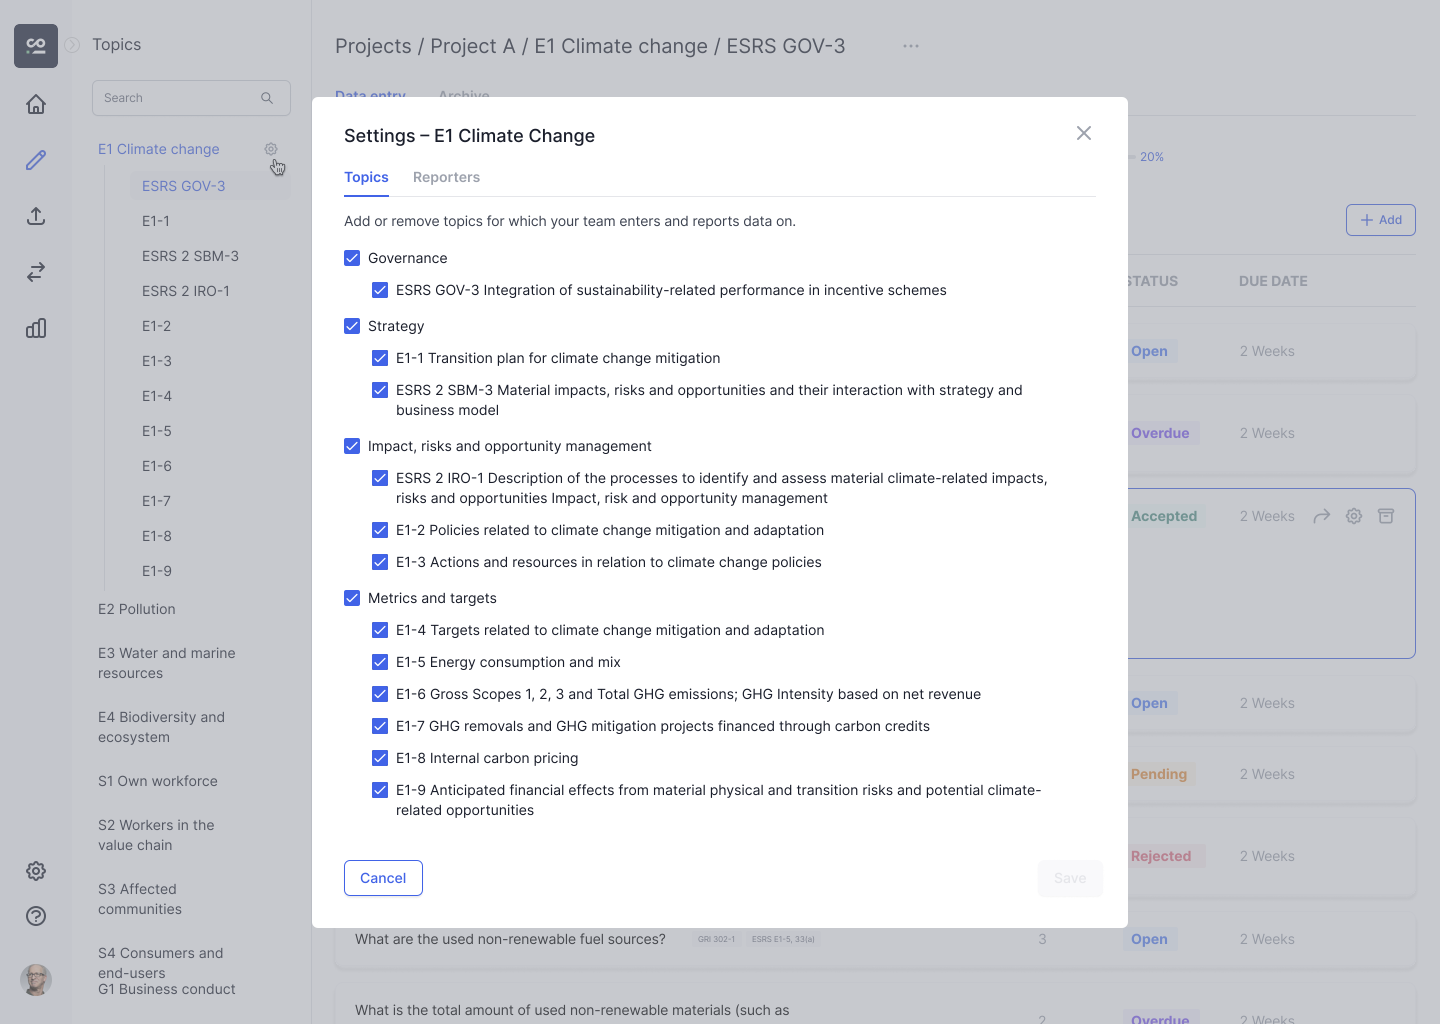Open the three-dot menu beside breadcrumb
The height and width of the screenshot is (1024, 1440).
point(910,46)
